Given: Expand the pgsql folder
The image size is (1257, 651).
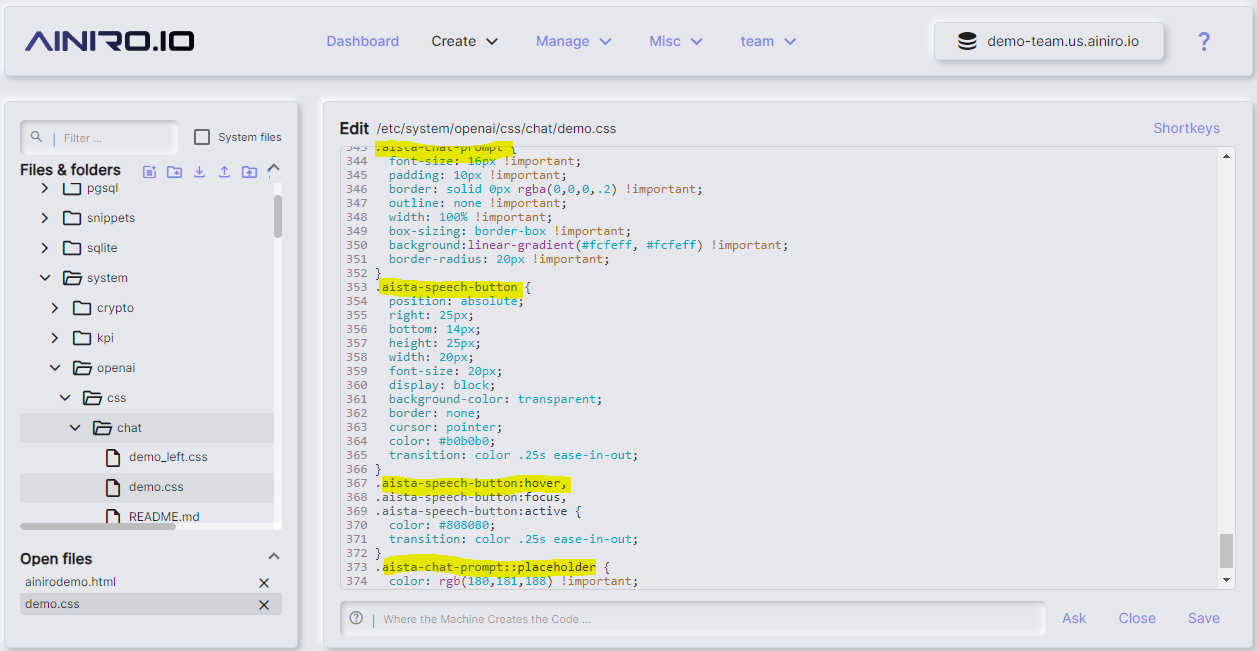Looking at the screenshot, I should click(45, 188).
